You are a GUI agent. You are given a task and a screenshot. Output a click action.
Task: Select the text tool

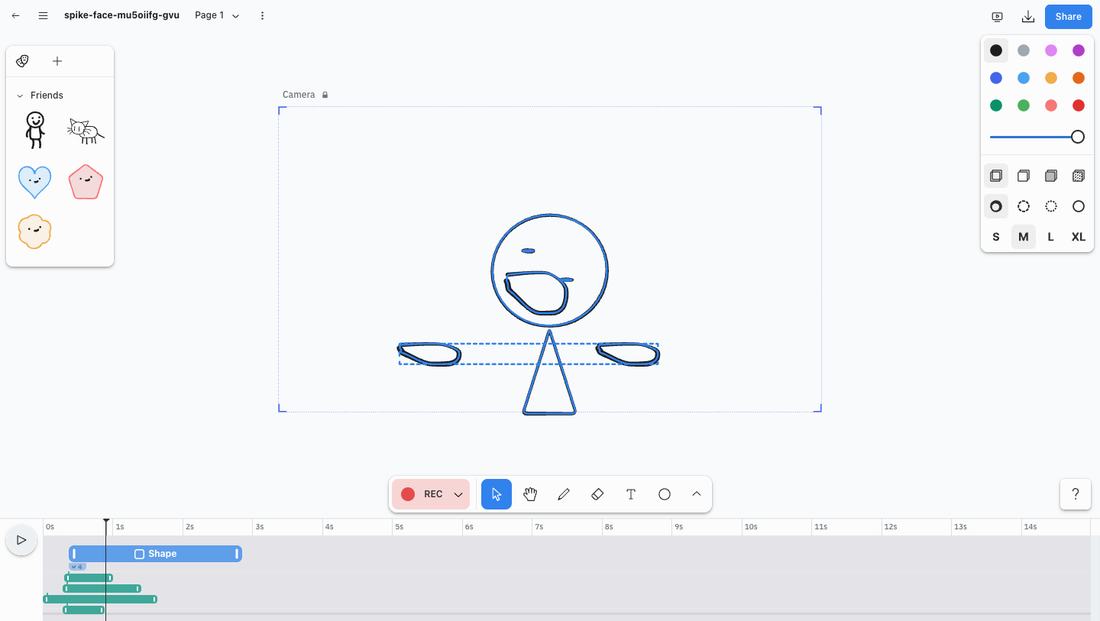[x=631, y=494]
